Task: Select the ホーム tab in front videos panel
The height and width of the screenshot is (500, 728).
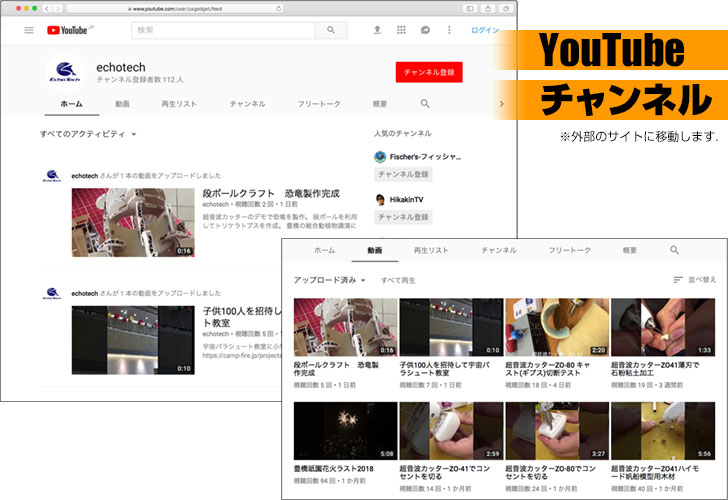Action: tap(325, 250)
